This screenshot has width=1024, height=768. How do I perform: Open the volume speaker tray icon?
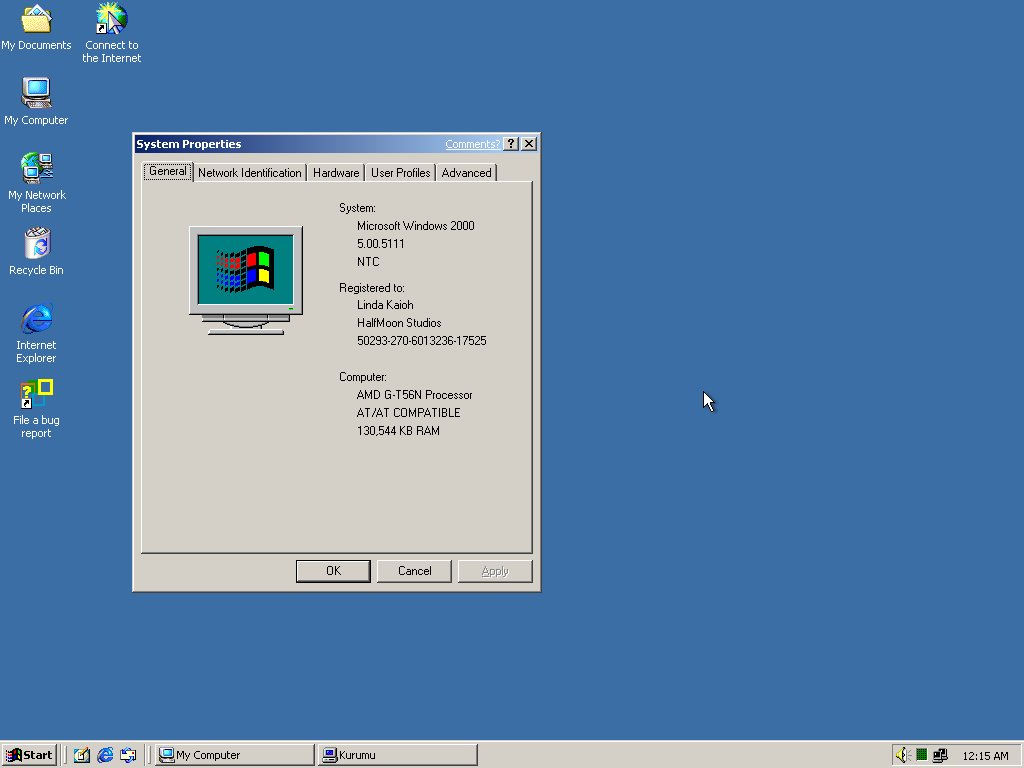pos(903,755)
